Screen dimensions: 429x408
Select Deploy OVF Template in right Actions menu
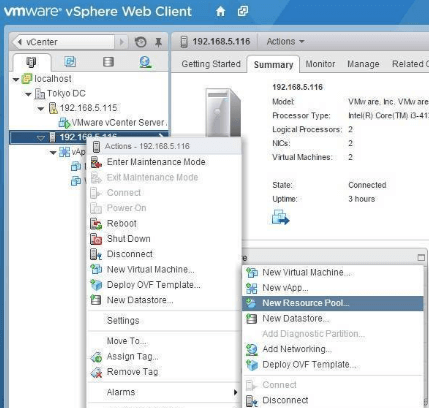point(333,365)
